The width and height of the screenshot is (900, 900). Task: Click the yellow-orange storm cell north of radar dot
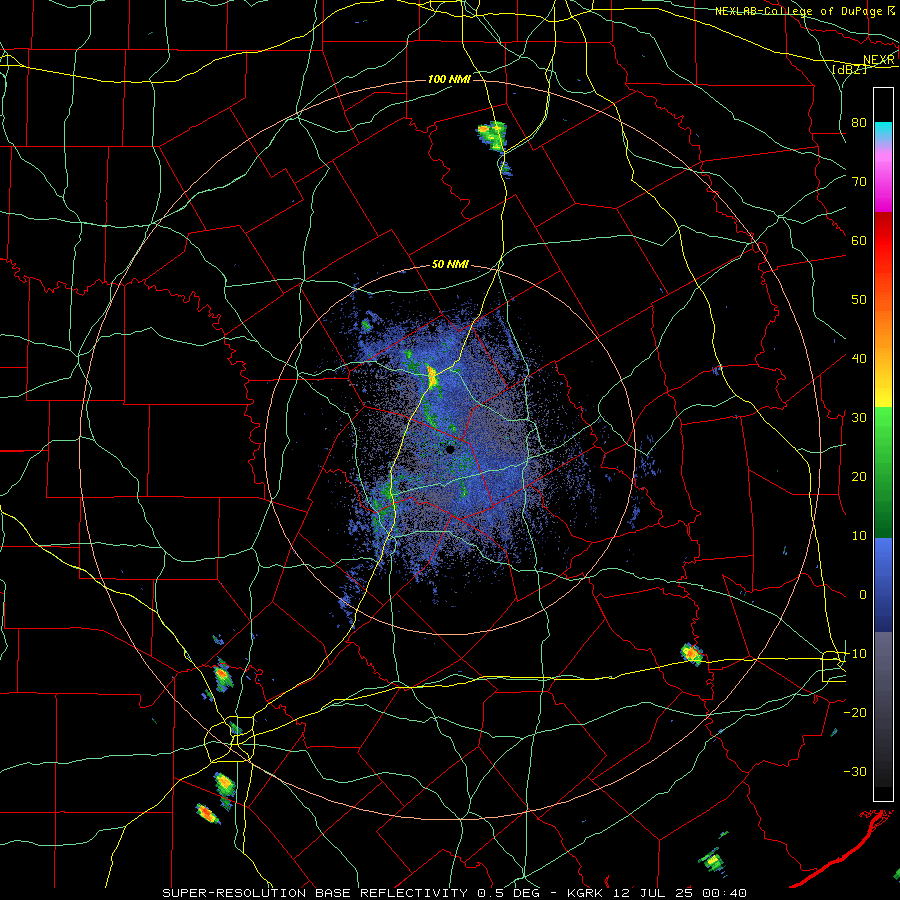pyautogui.click(x=432, y=377)
